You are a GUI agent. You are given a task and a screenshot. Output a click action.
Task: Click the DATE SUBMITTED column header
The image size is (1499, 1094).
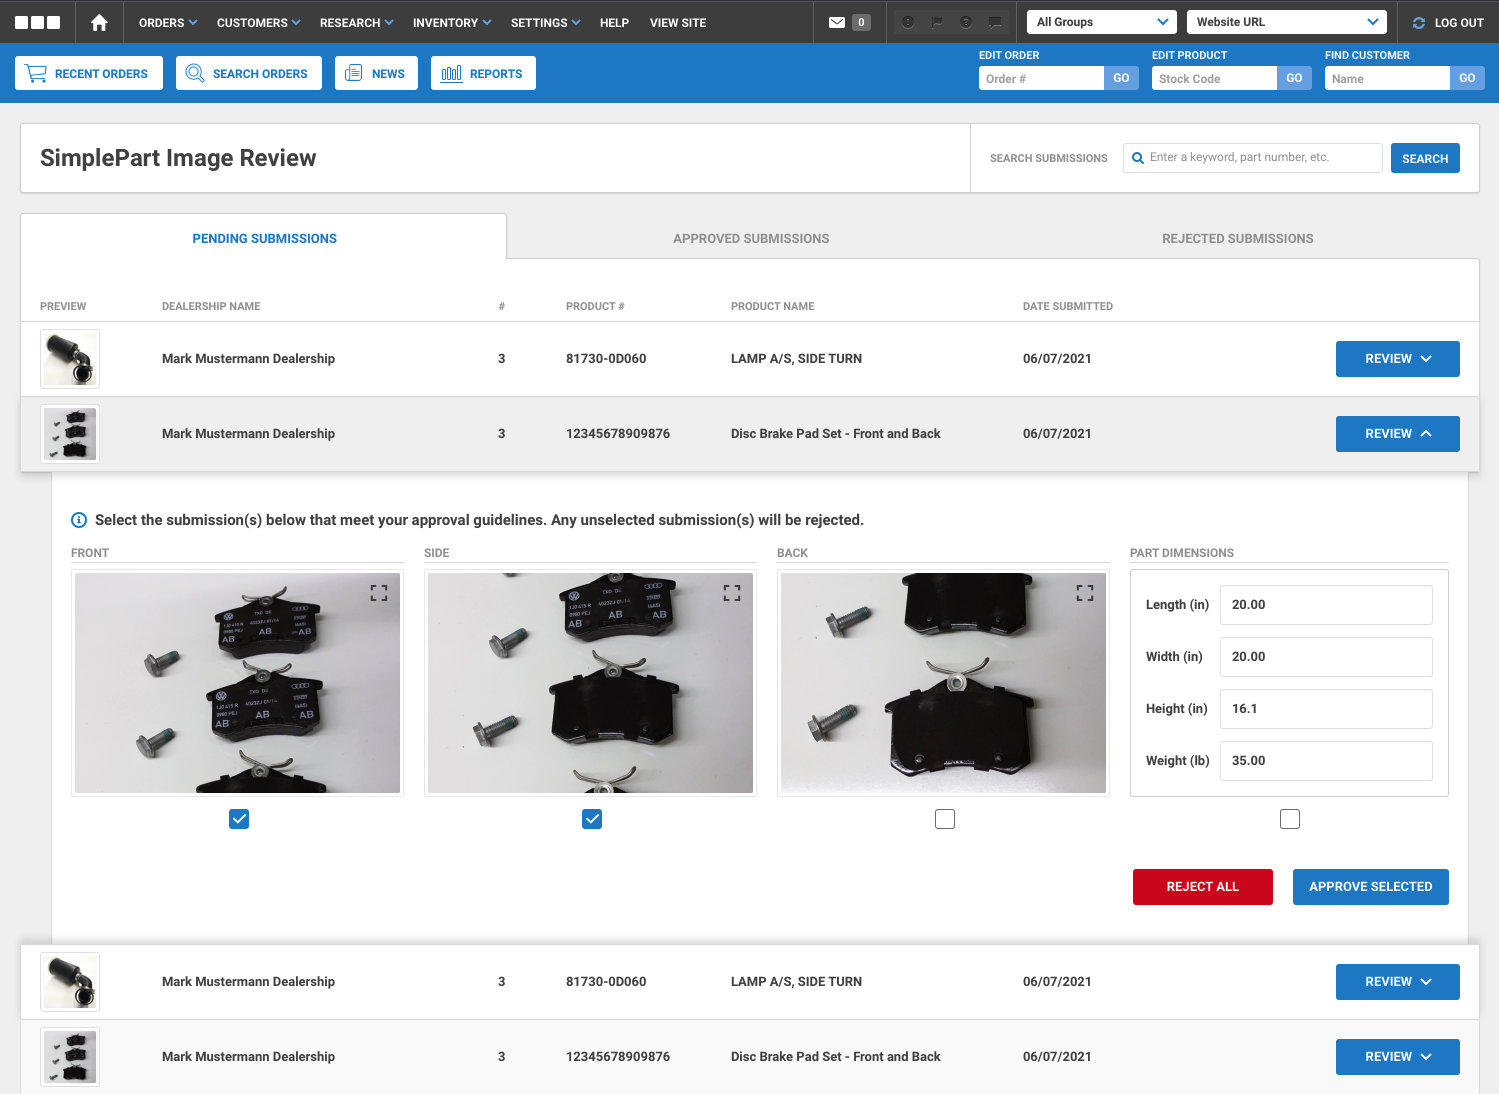[x=1068, y=306]
